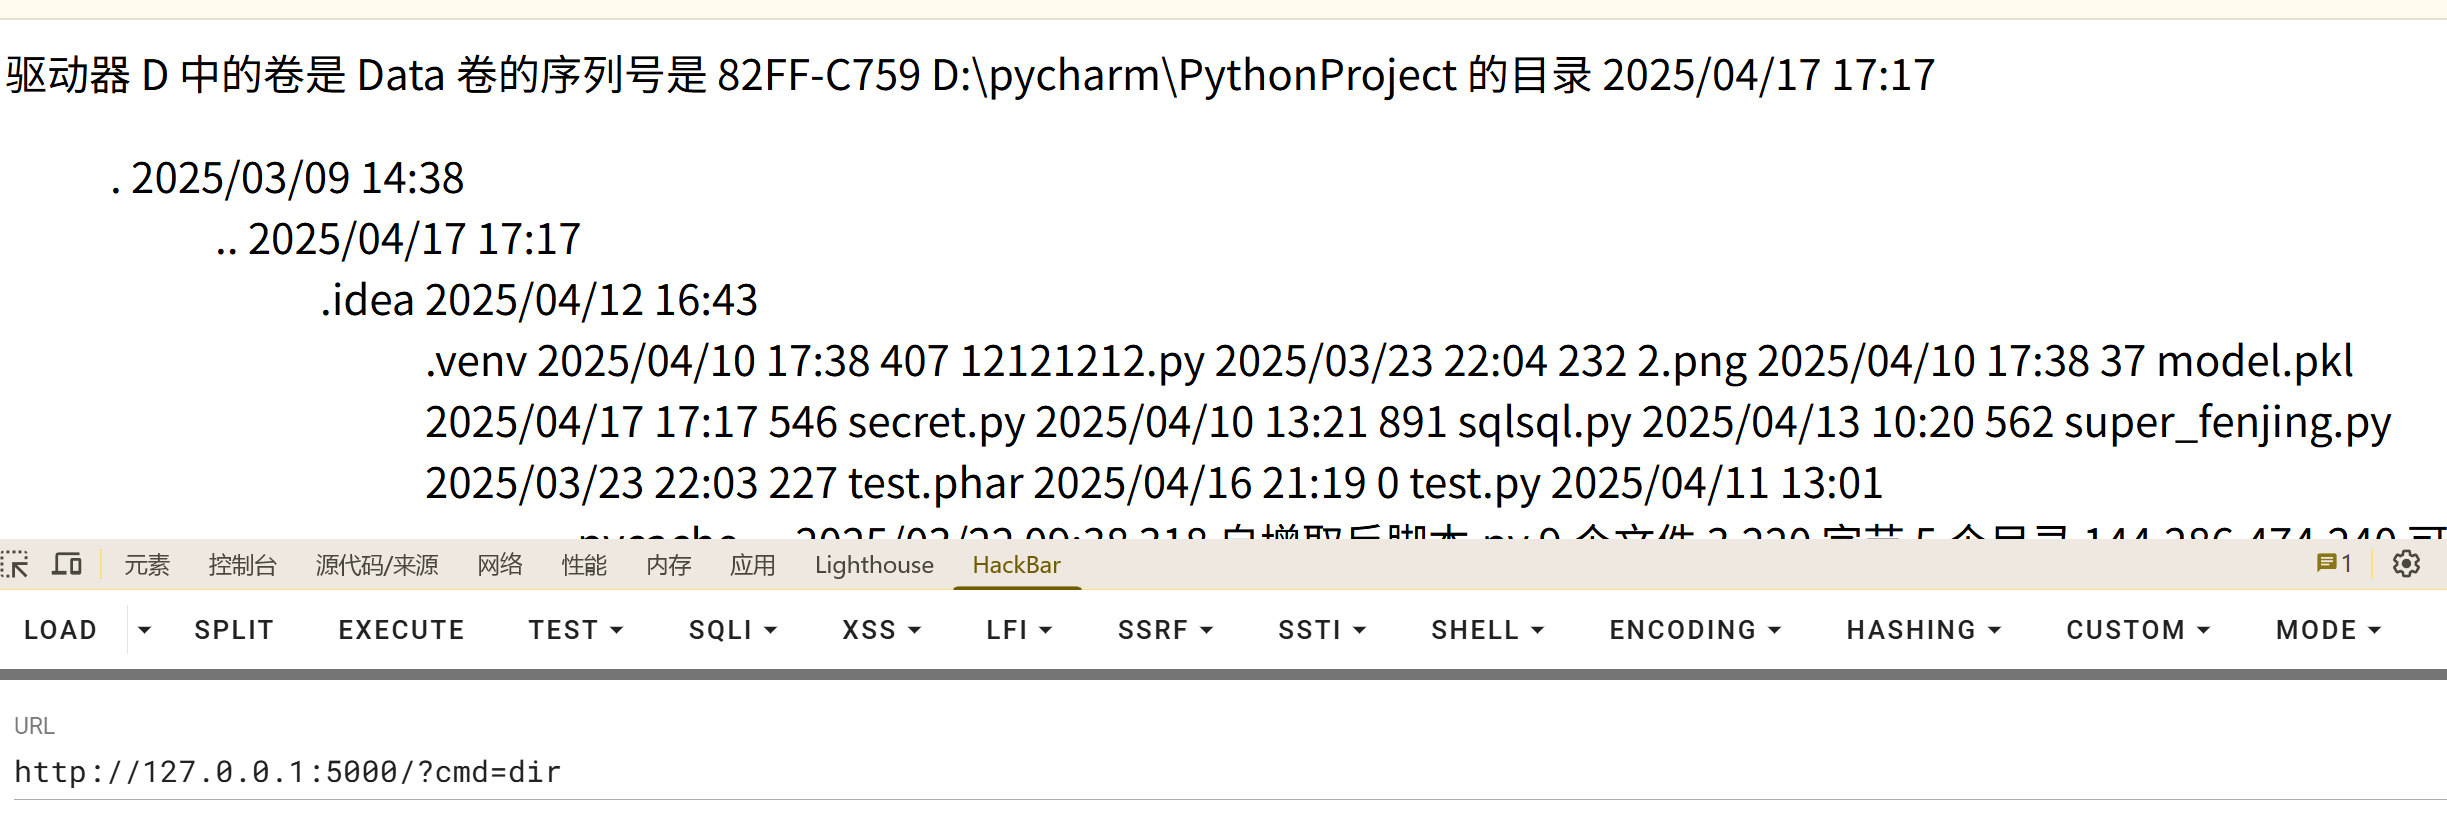
Task: Open the LOAD dropdown arrow
Action: click(x=144, y=630)
